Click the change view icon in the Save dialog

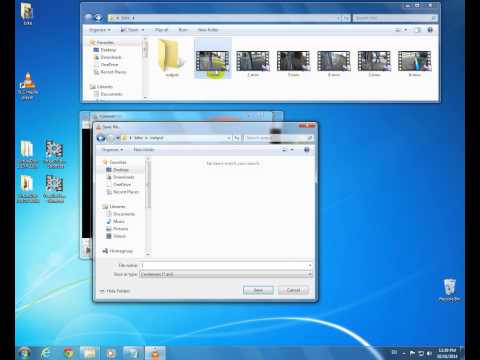point(285,150)
